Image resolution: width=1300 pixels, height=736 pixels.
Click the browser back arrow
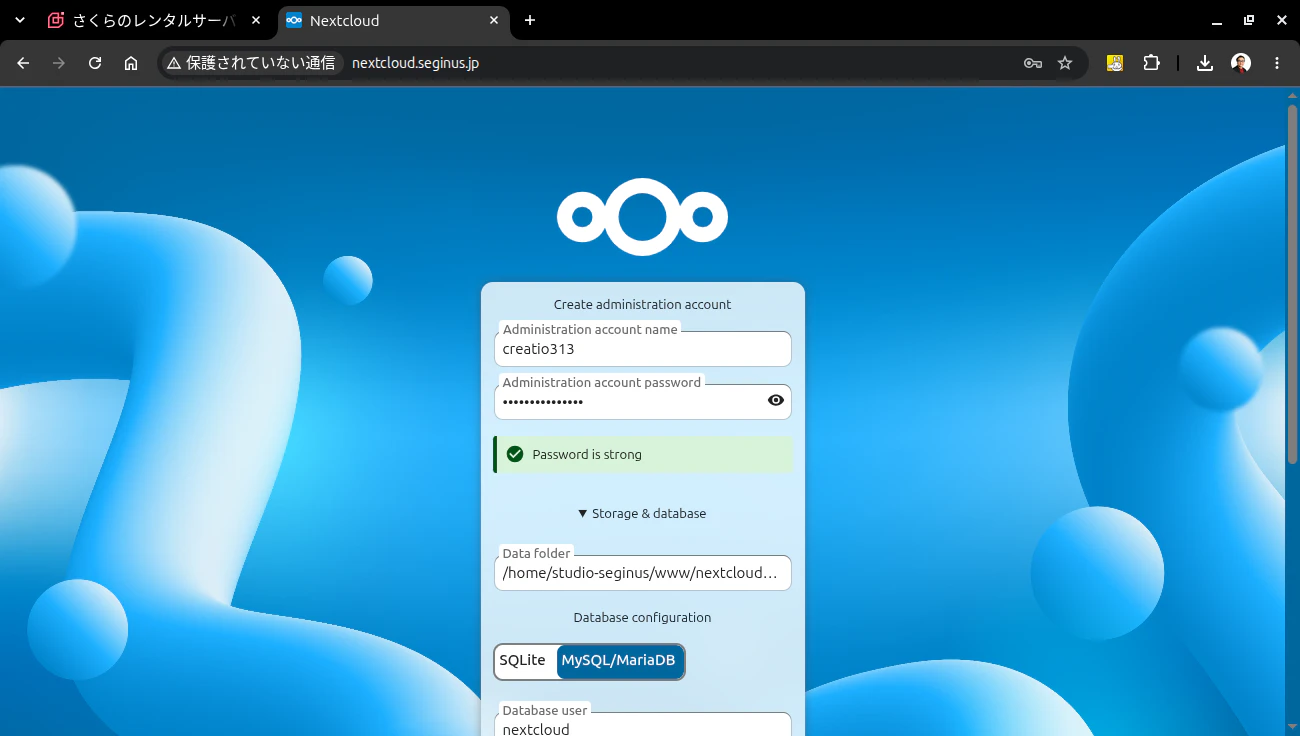(x=23, y=63)
